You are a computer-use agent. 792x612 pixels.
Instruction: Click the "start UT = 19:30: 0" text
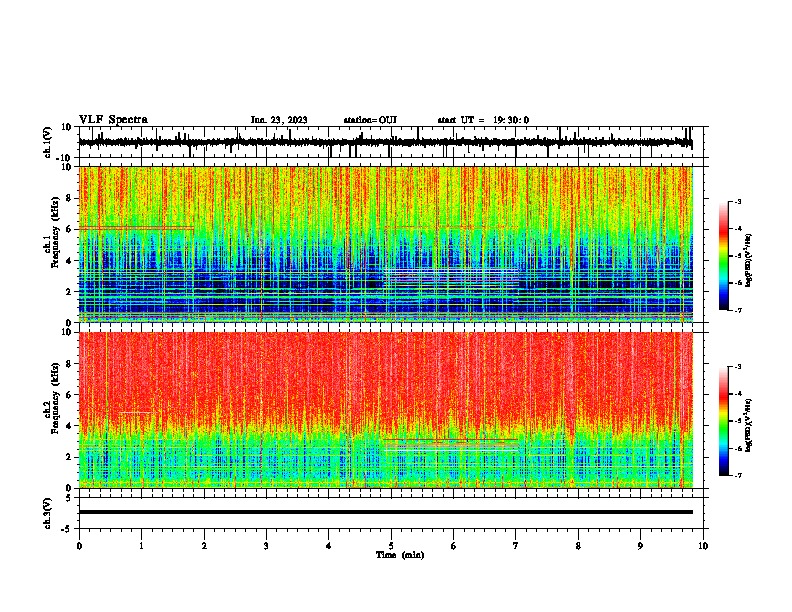tap(483, 120)
